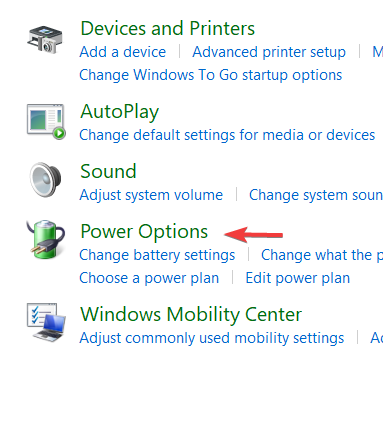Open Windows Mobility Center heading
The width and height of the screenshot is (383, 448).
point(191,314)
